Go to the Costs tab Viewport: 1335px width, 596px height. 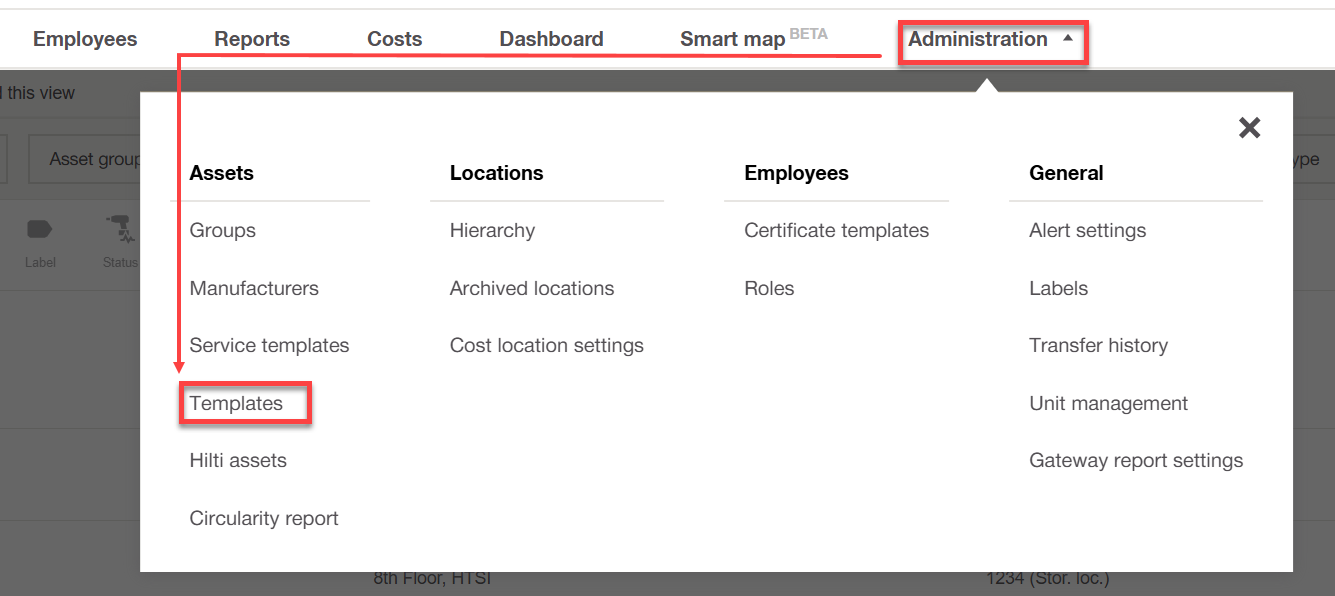pyautogui.click(x=395, y=39)
